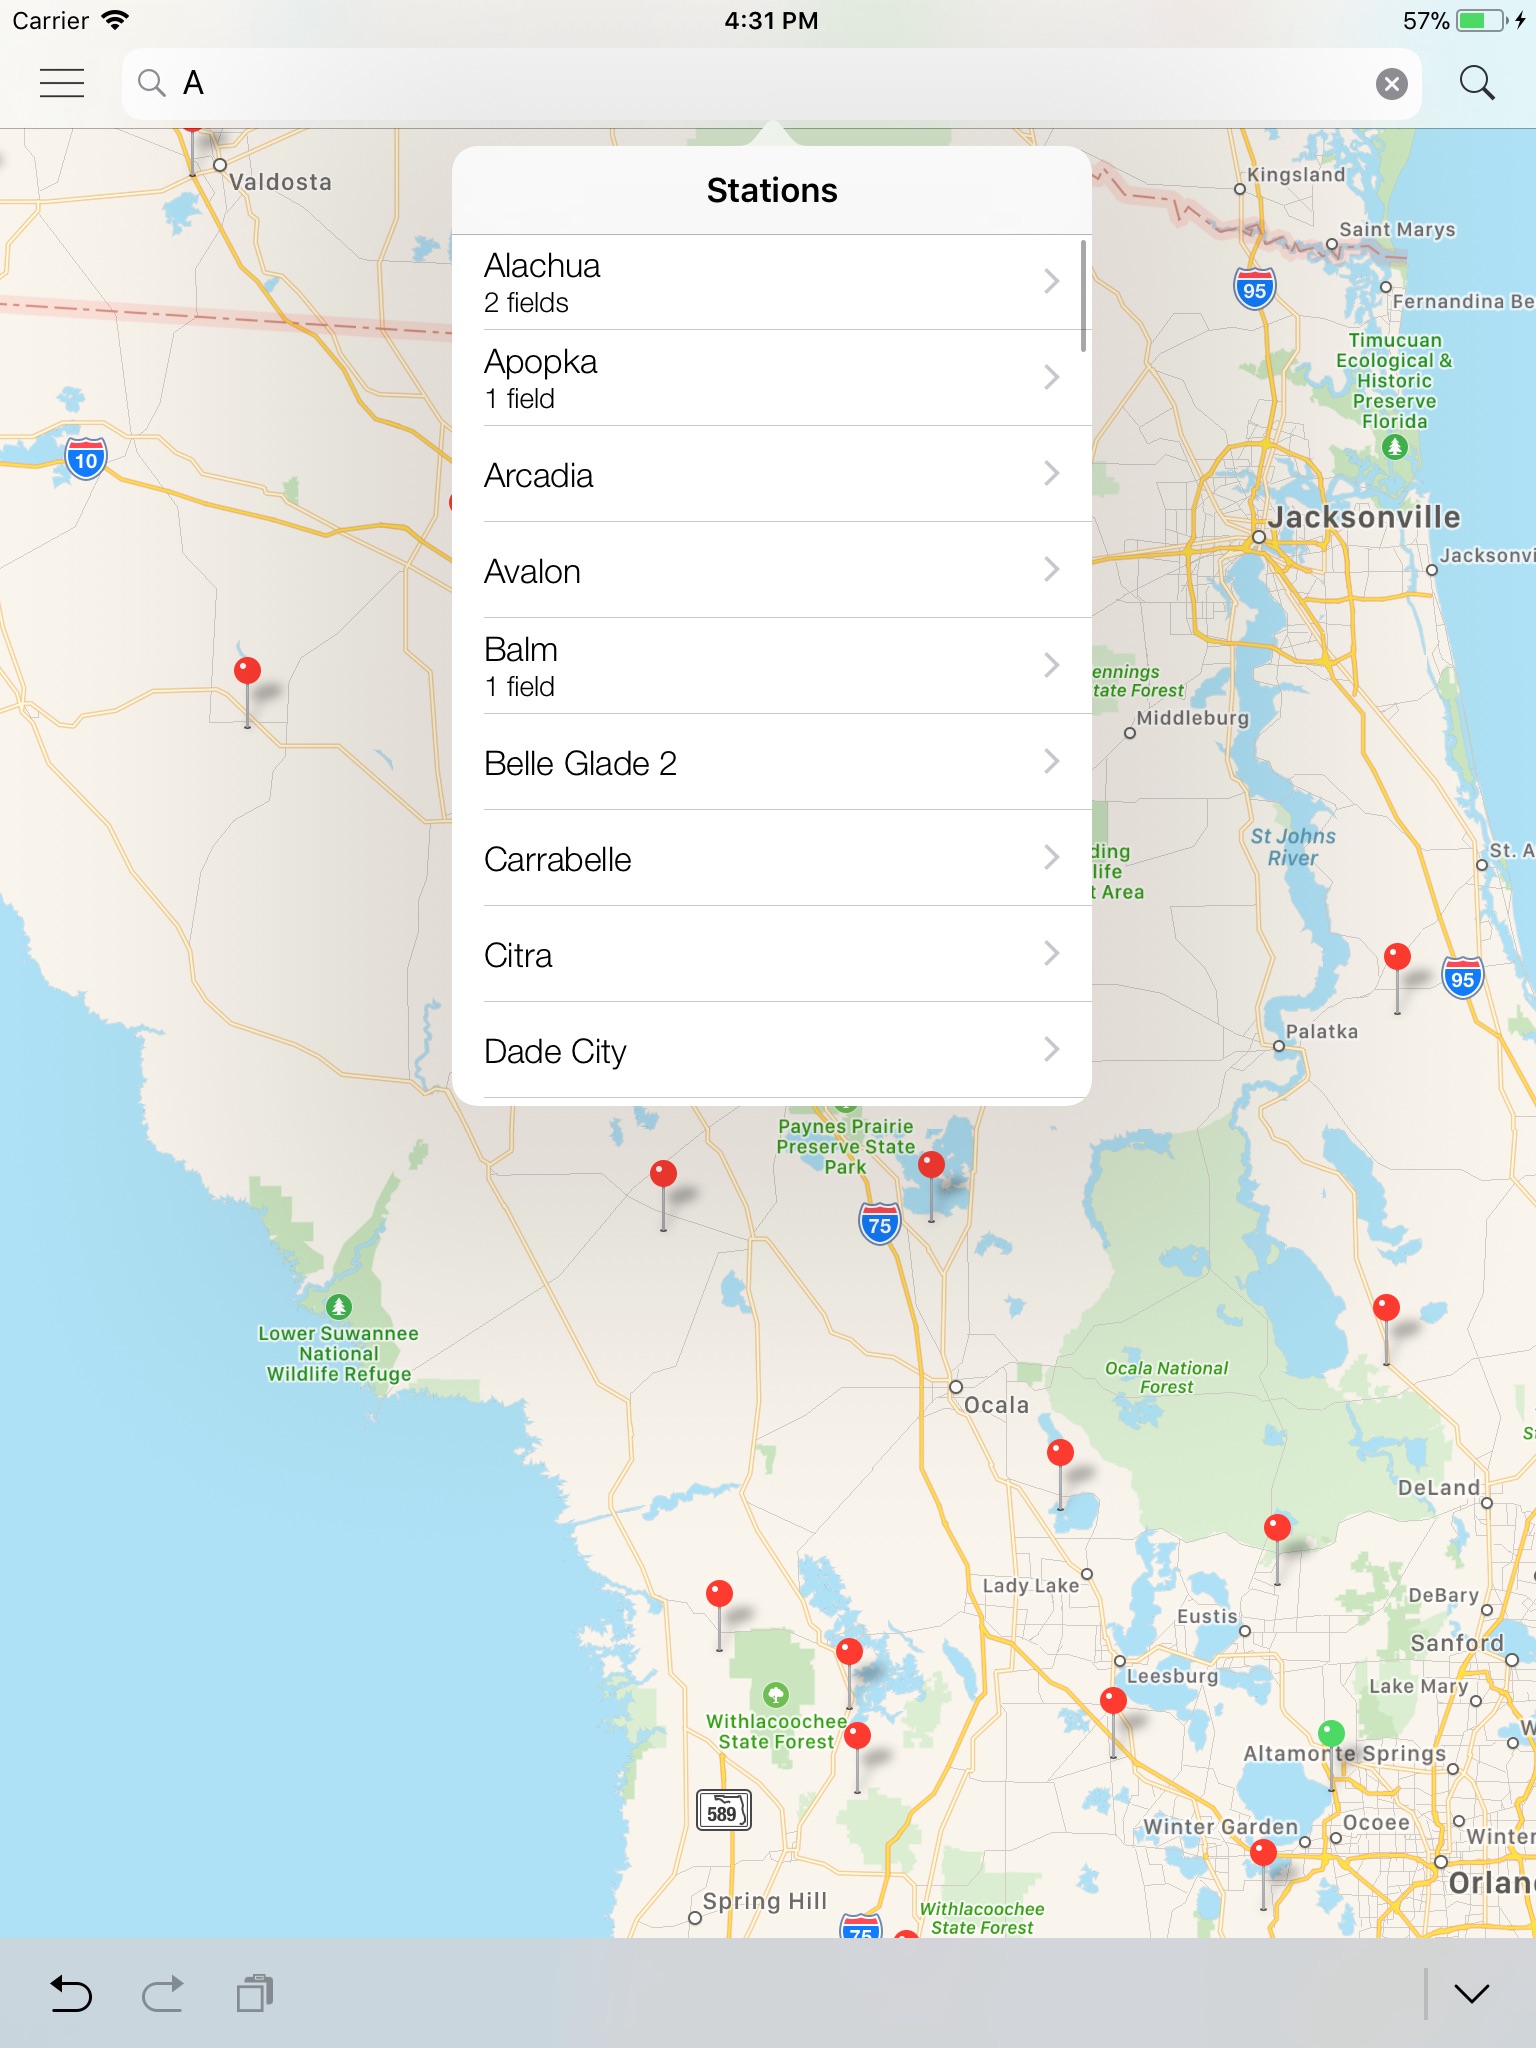Expand Belle Glade 2 row chevron
The height and width of the screenshot is (2048, 1536).
click(x=1051, y=761)
